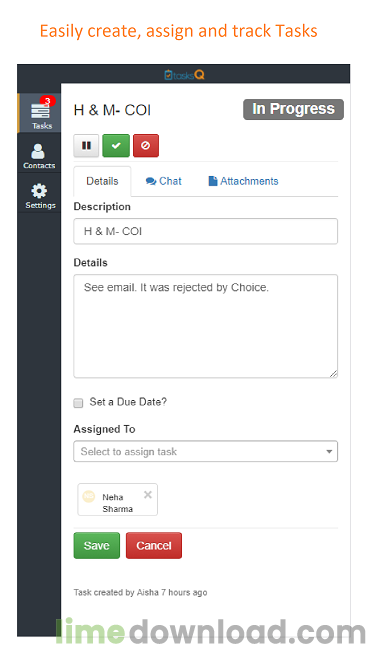Click the Assigned To dropdown arrow
The image size is (373, 663).
[329, 452]
